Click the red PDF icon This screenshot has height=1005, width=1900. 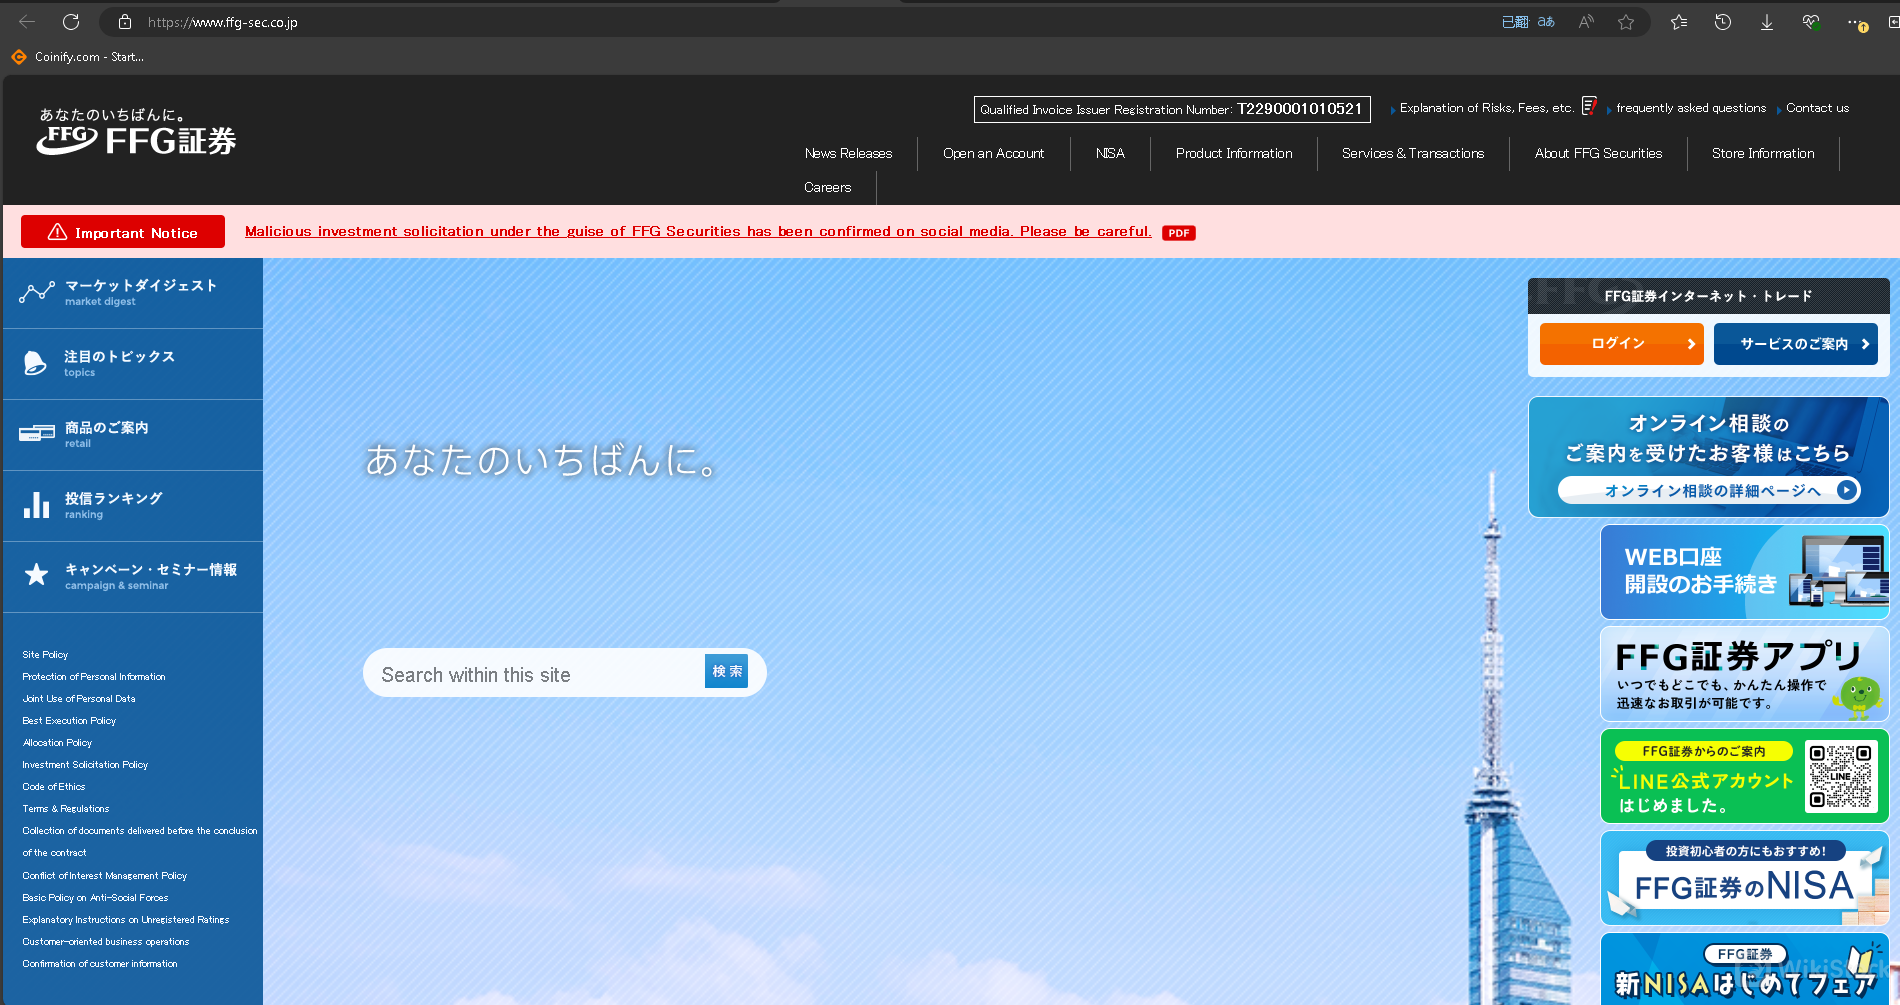click(1179, 233)
